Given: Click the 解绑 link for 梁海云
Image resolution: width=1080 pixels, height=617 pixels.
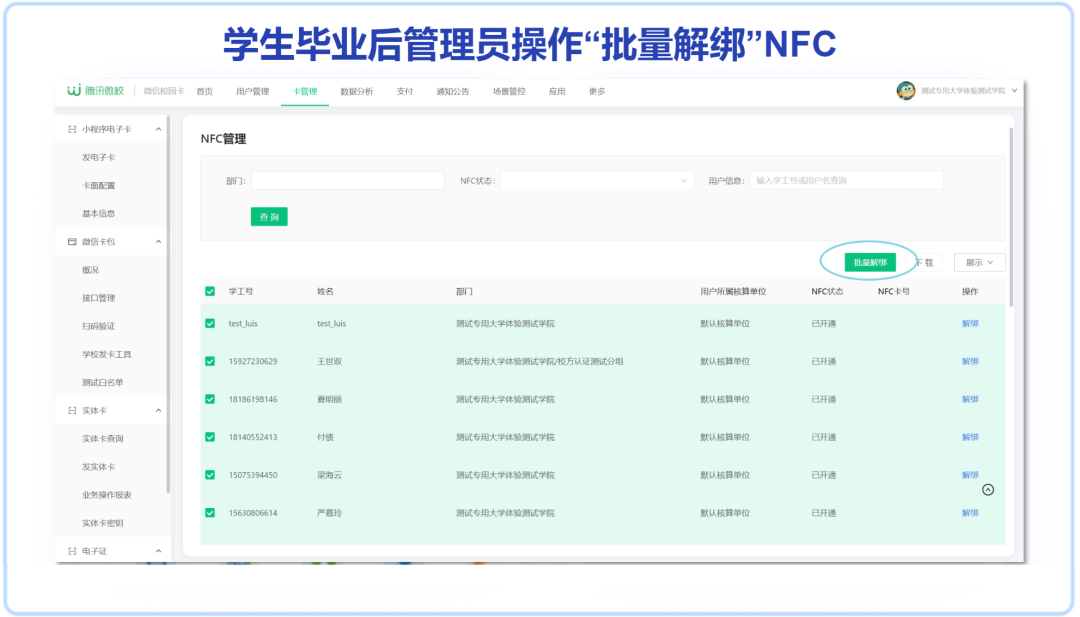Looking at the screenshot, I should (969, 475).
